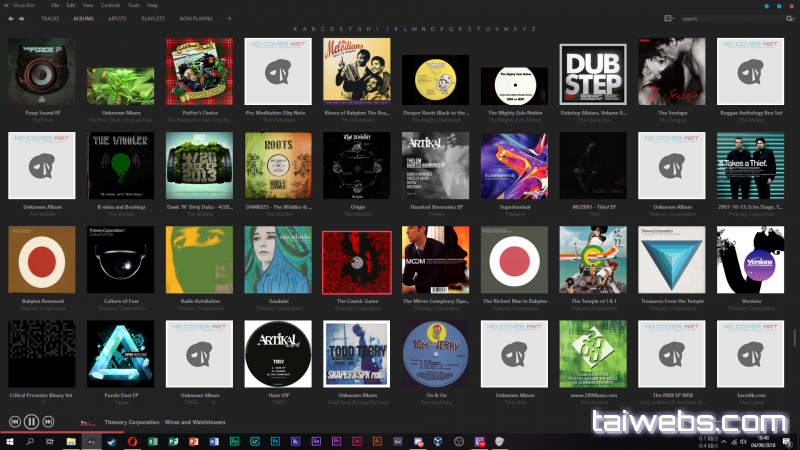Launch Opera browser from the taskbar
The height and width of the screenshot is (450, 800).
[132, 441]
